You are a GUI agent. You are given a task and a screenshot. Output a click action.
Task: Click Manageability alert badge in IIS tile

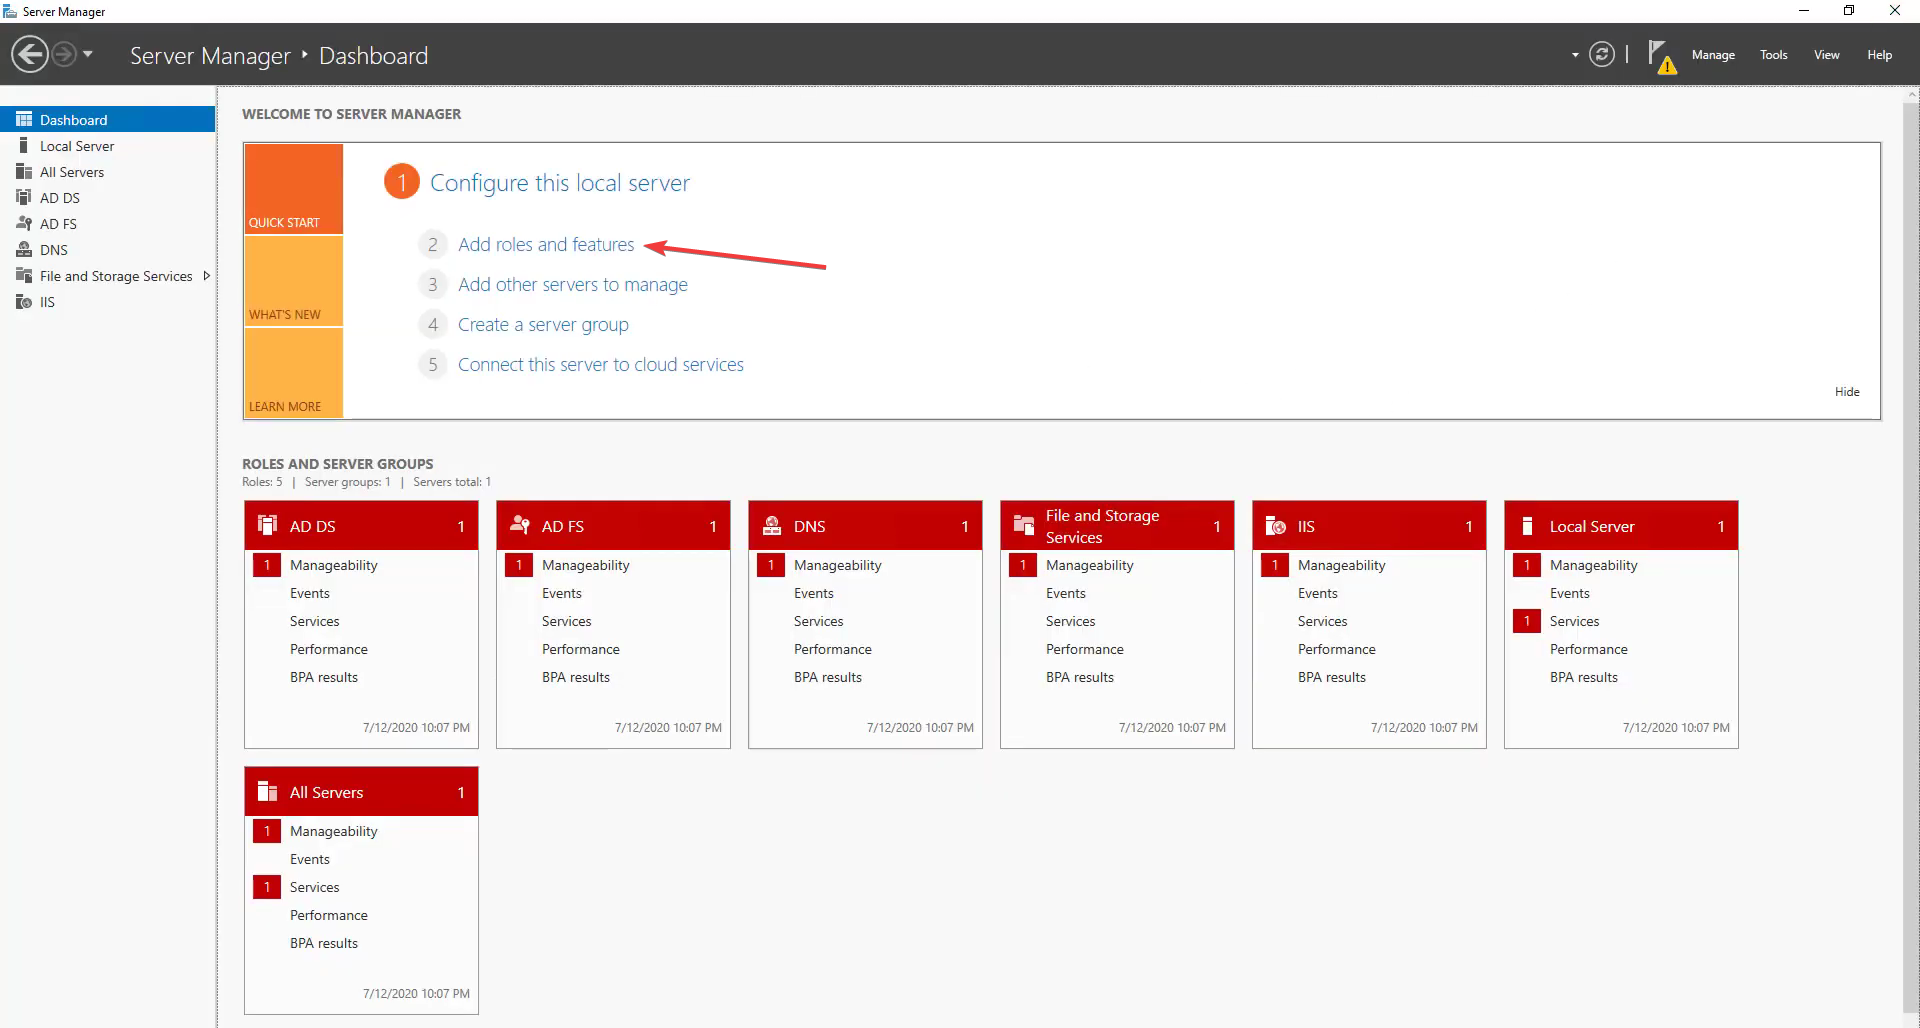coord(1275,565)
